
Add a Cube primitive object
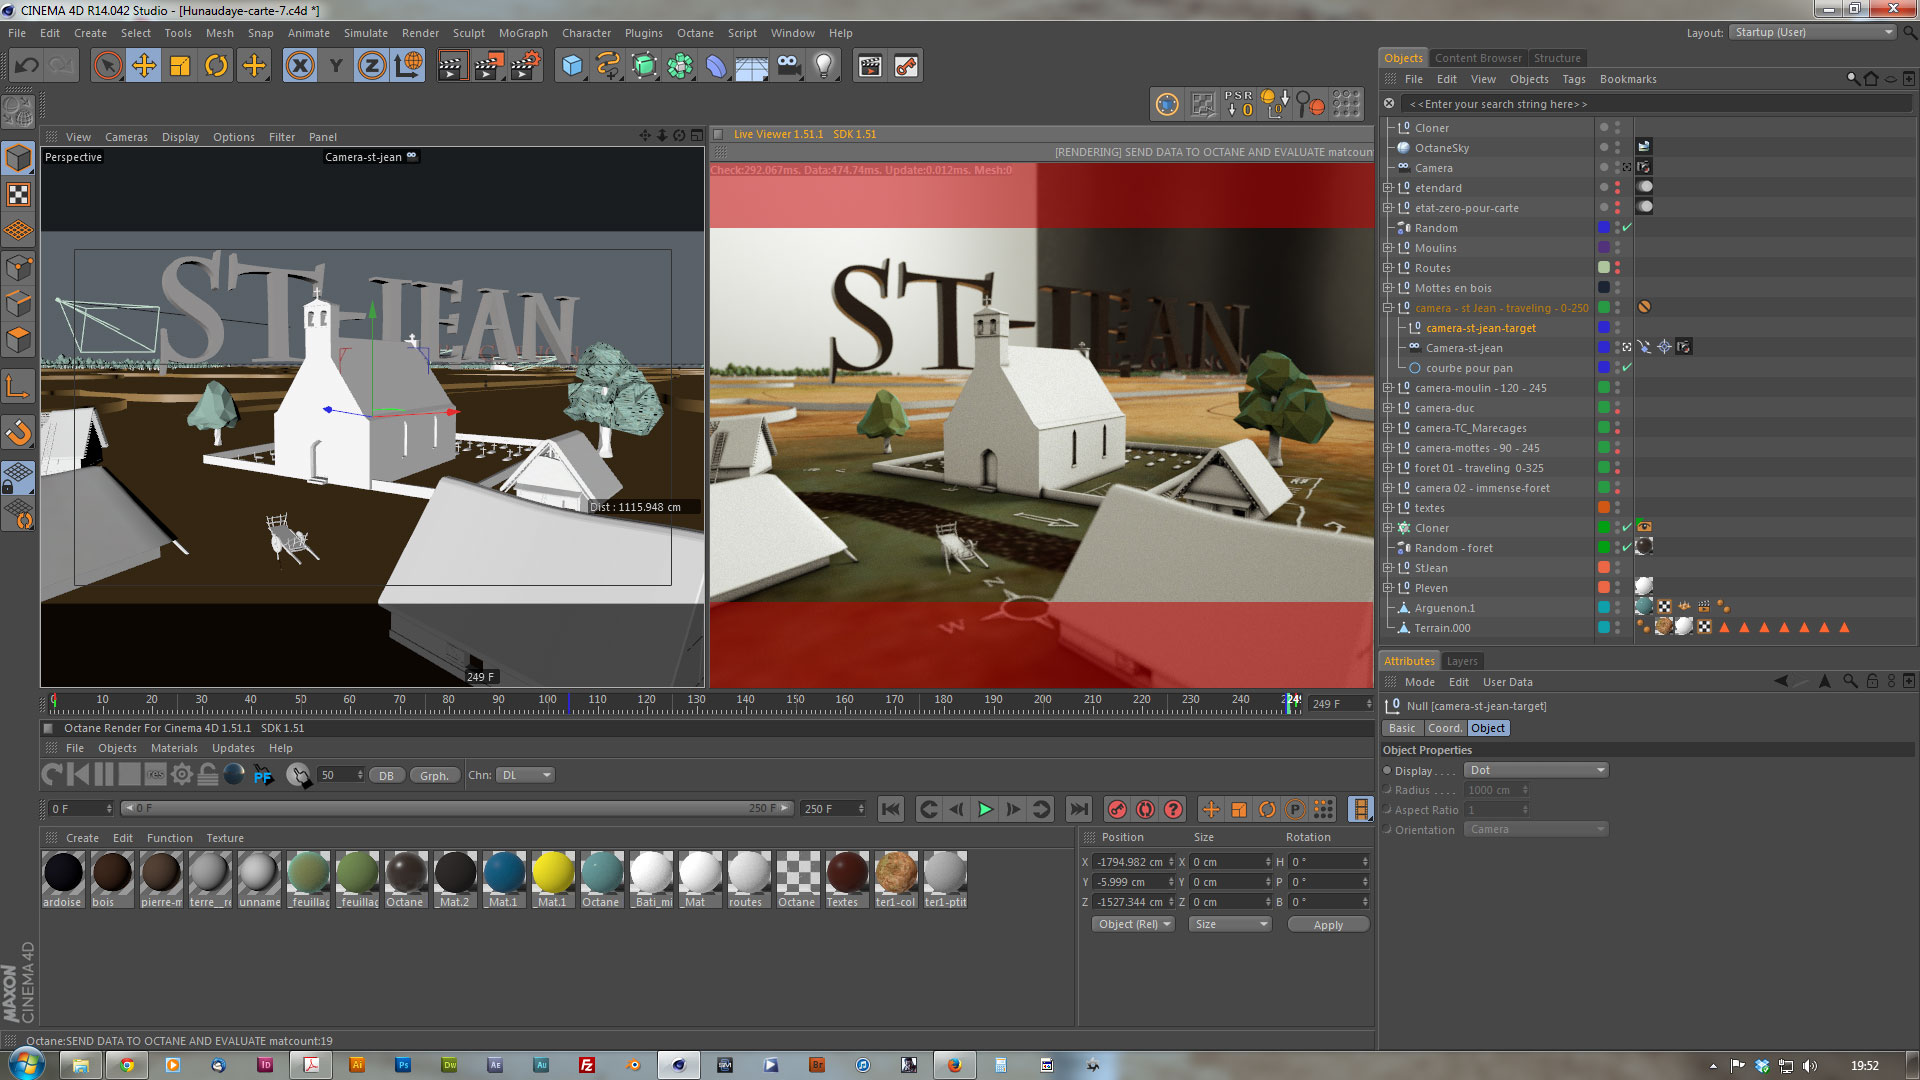tap(572, 66)
